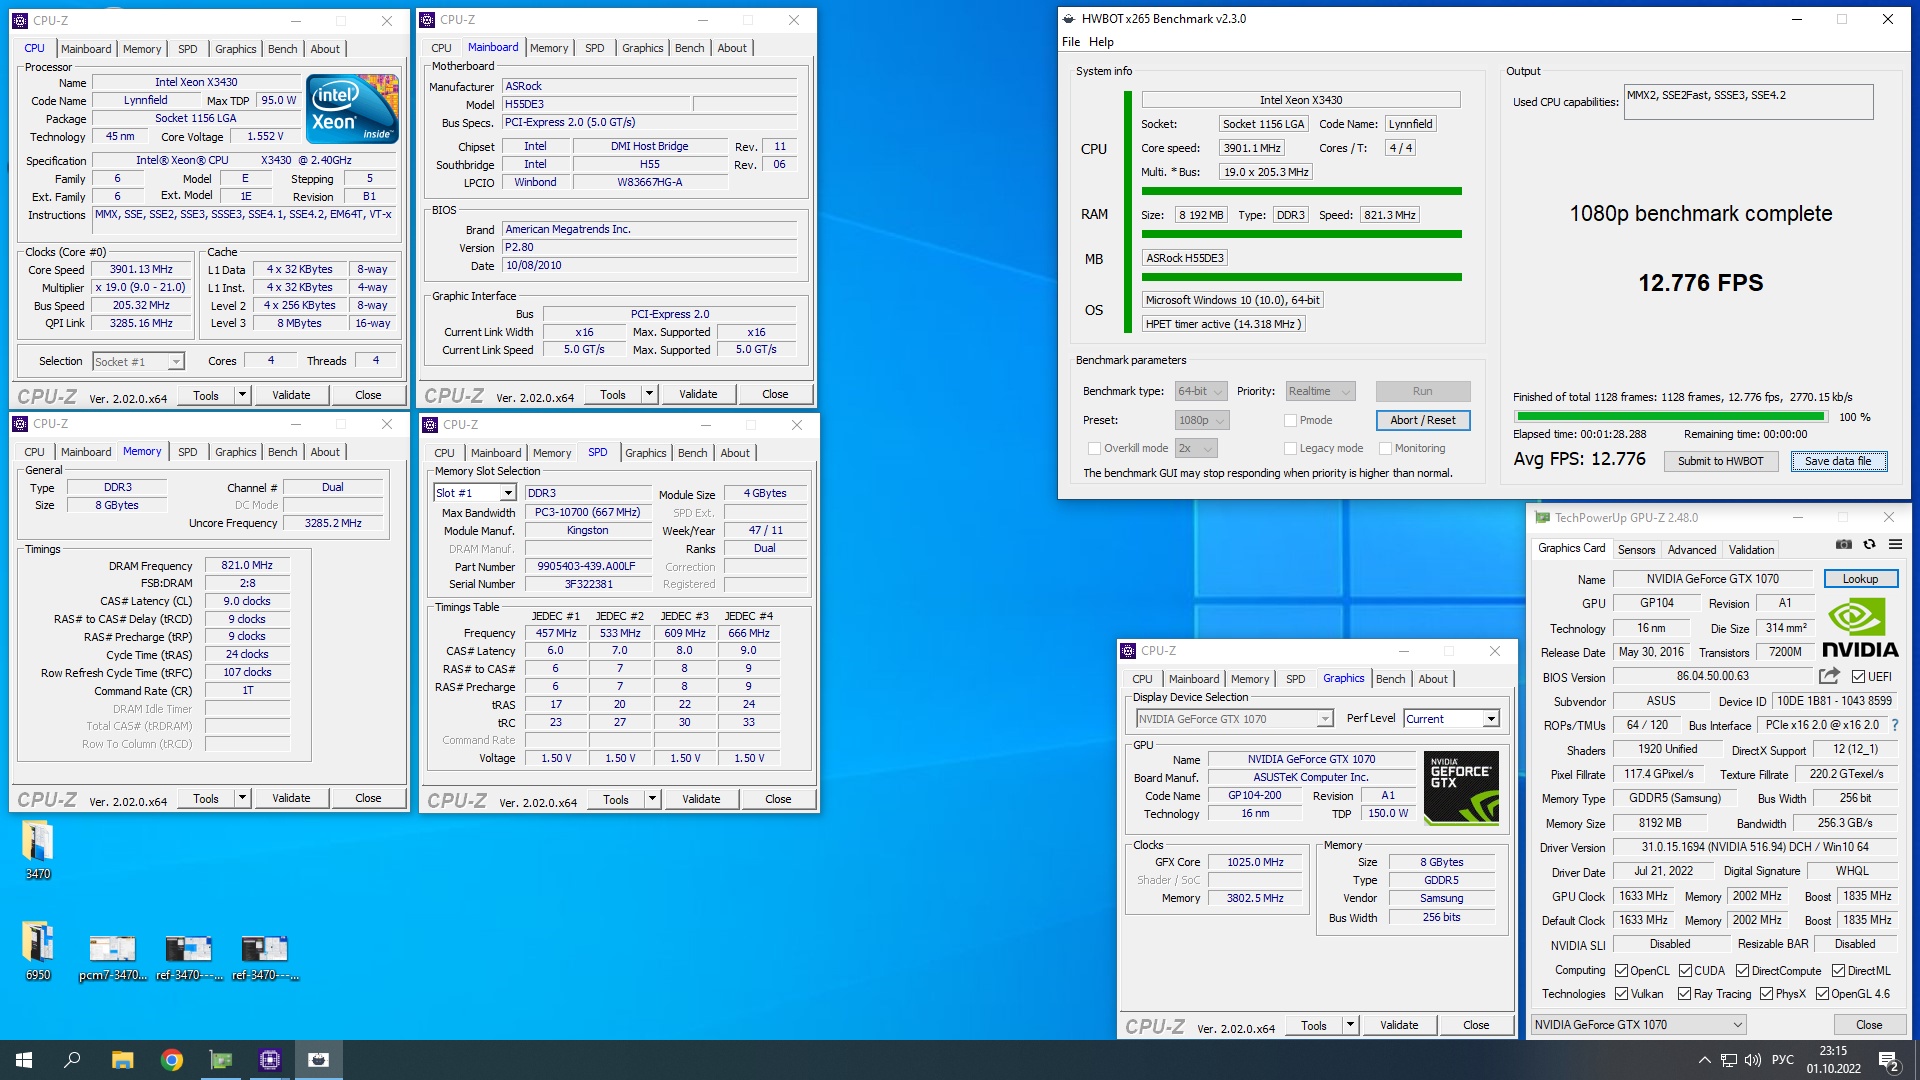Click the РУС language indicator
This screenshot has height=1080, width=1920.
(x=1782, y=1060)
